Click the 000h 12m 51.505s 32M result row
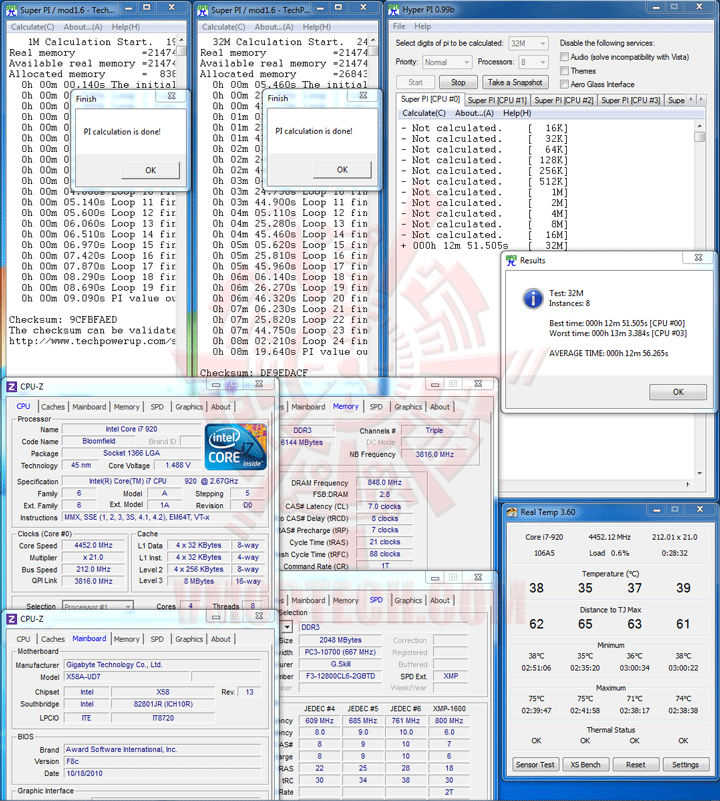This screenshot has width=720, height=801. tap(483, 246)
